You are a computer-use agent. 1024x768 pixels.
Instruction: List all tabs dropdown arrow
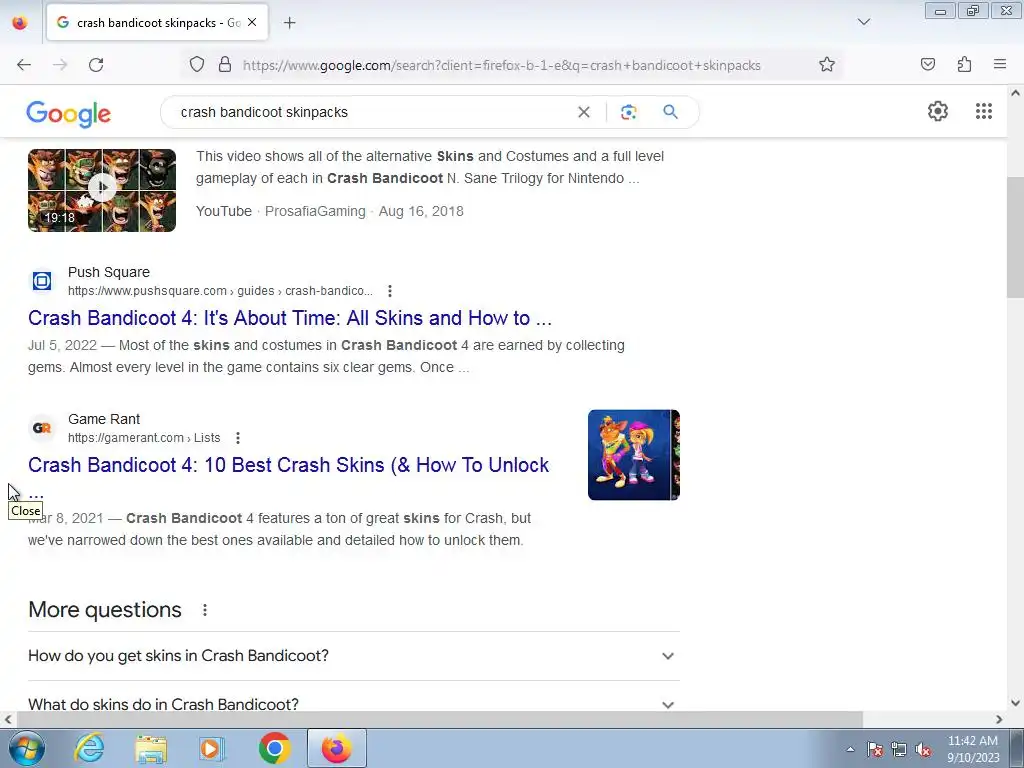pyautogui.click(x=863, y=22)
